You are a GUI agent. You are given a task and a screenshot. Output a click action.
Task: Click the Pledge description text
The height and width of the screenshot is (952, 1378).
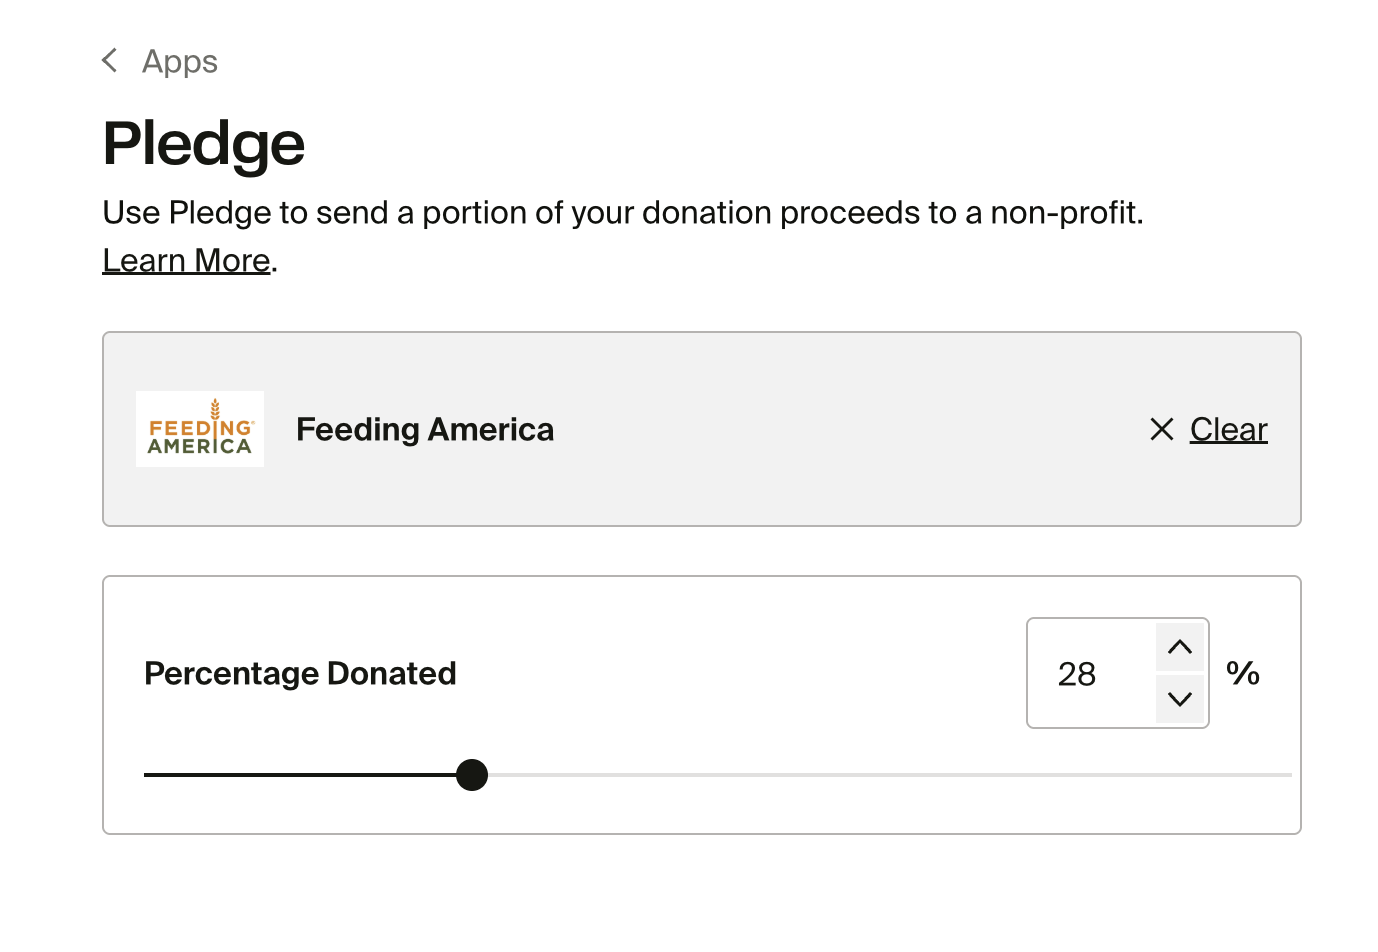click(x=622, y=213)
